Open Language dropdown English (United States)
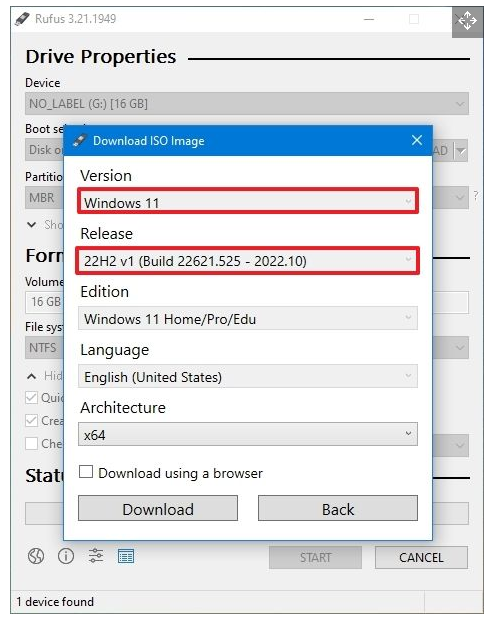The image size is (495, 629). [248, 376]
